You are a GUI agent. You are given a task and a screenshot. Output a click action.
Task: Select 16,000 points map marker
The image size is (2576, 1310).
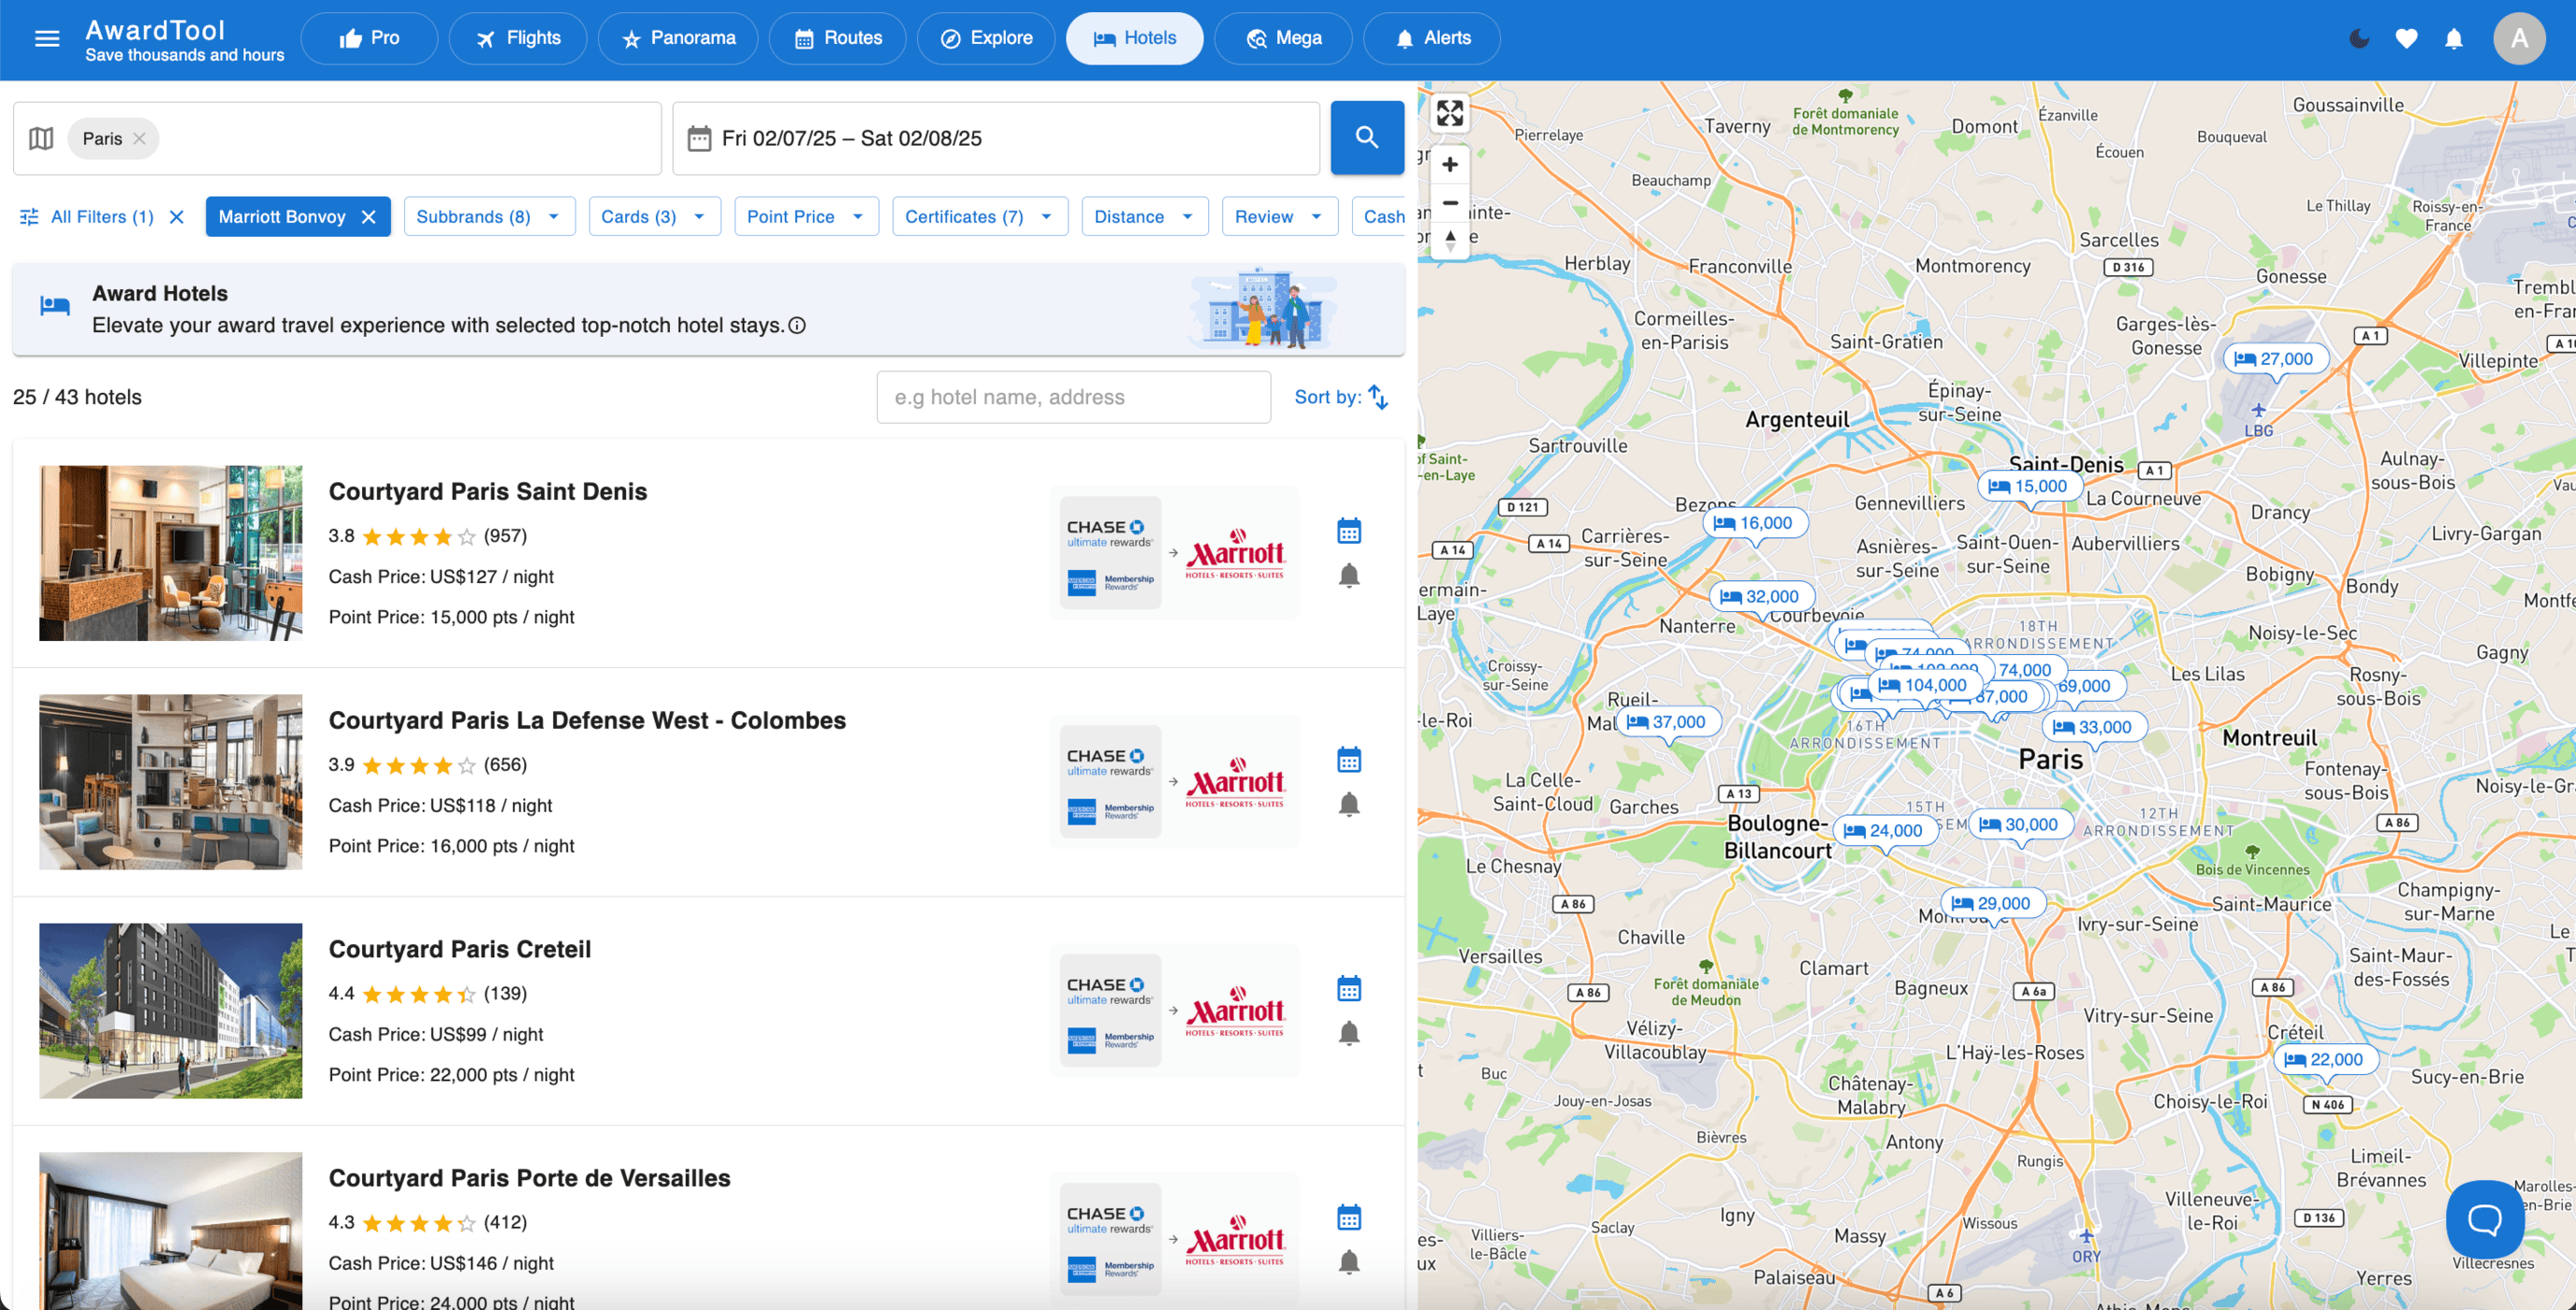tap(1755, 523)
